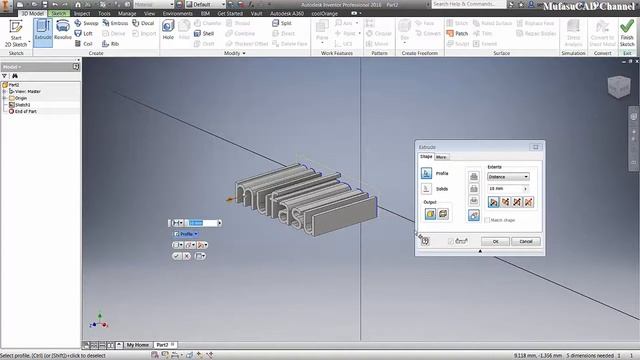Image resolution: width=640 pixels, height=360 pixels.
Task: Click the distance input in mini toolbar
Action: coord(202,223)
